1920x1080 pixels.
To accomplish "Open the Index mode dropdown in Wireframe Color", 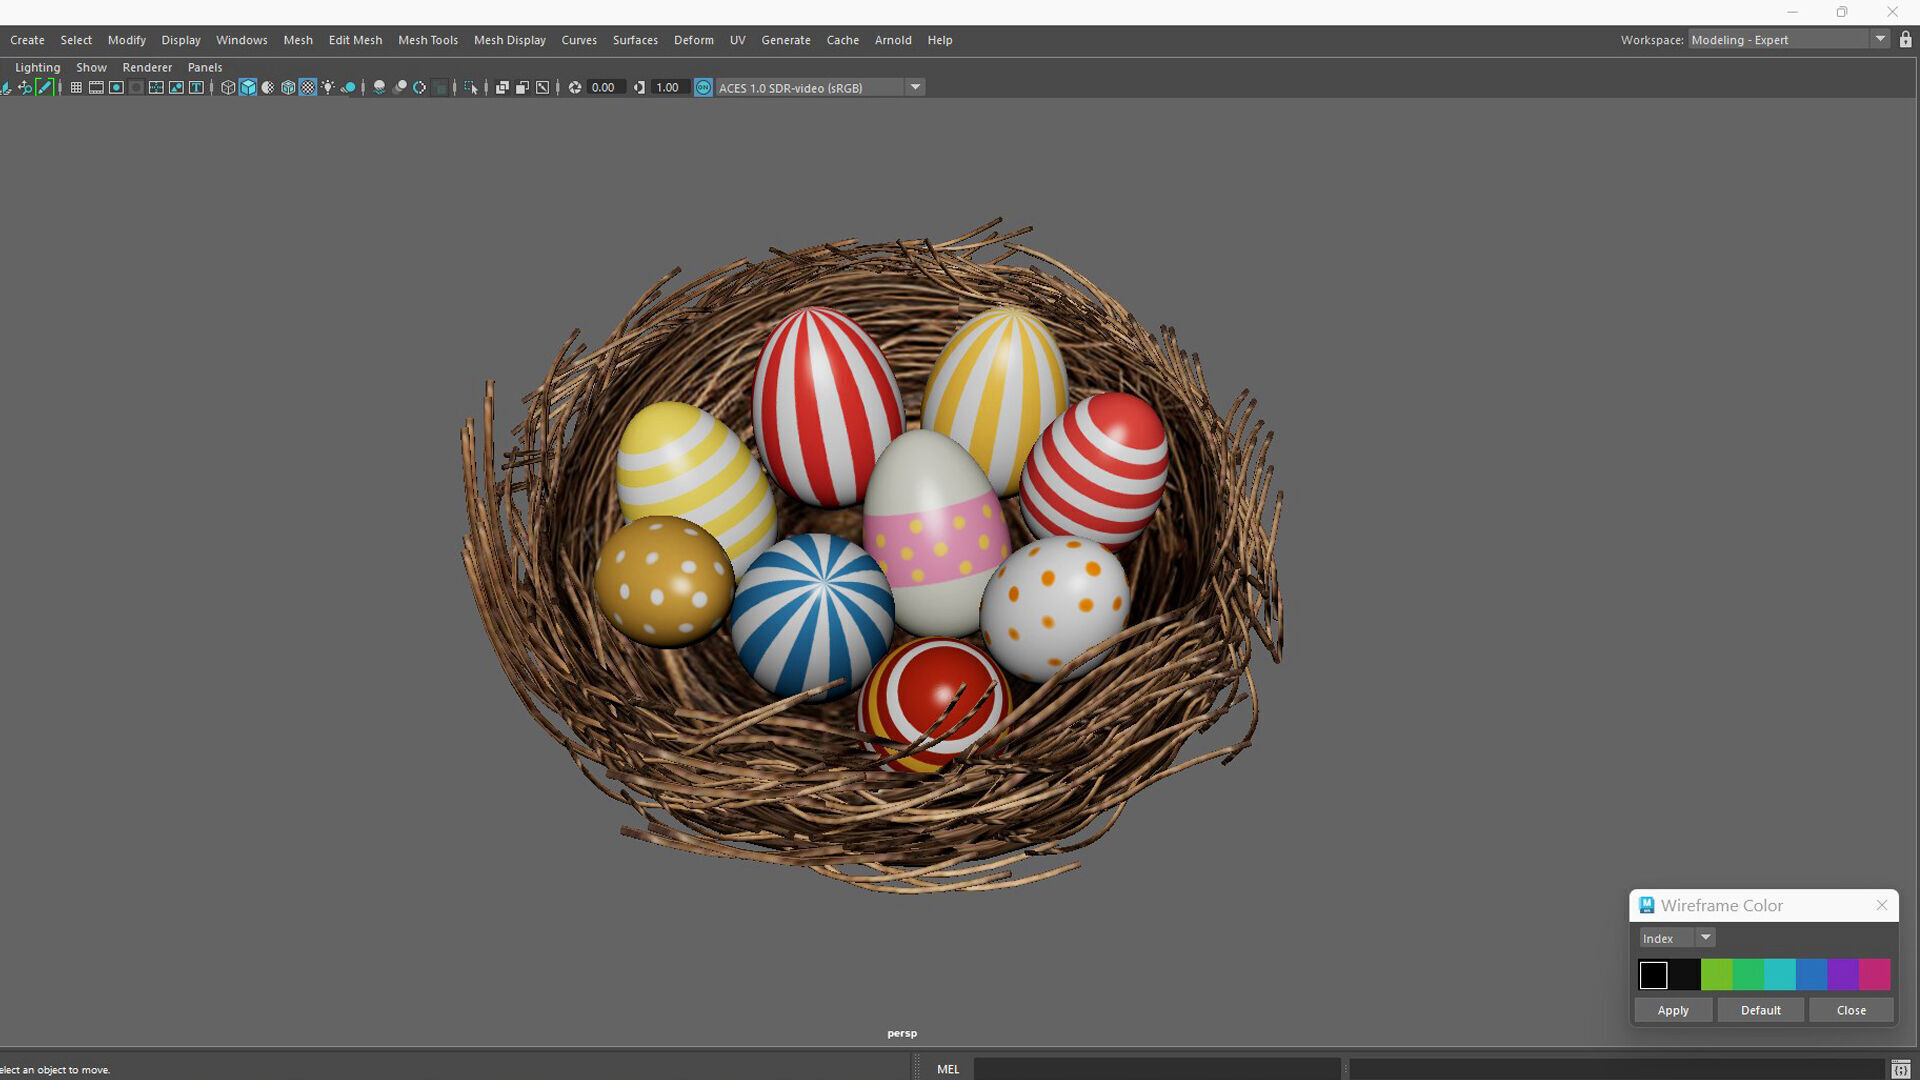I will coord(1677,938).
